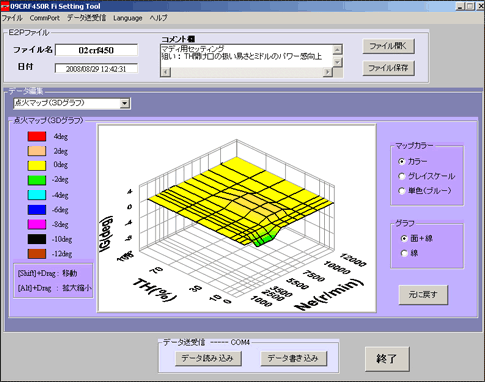The height and width of the screenshot is (382, 485).
Task: Click the ファイル保存 button
Action: (388, 68)
